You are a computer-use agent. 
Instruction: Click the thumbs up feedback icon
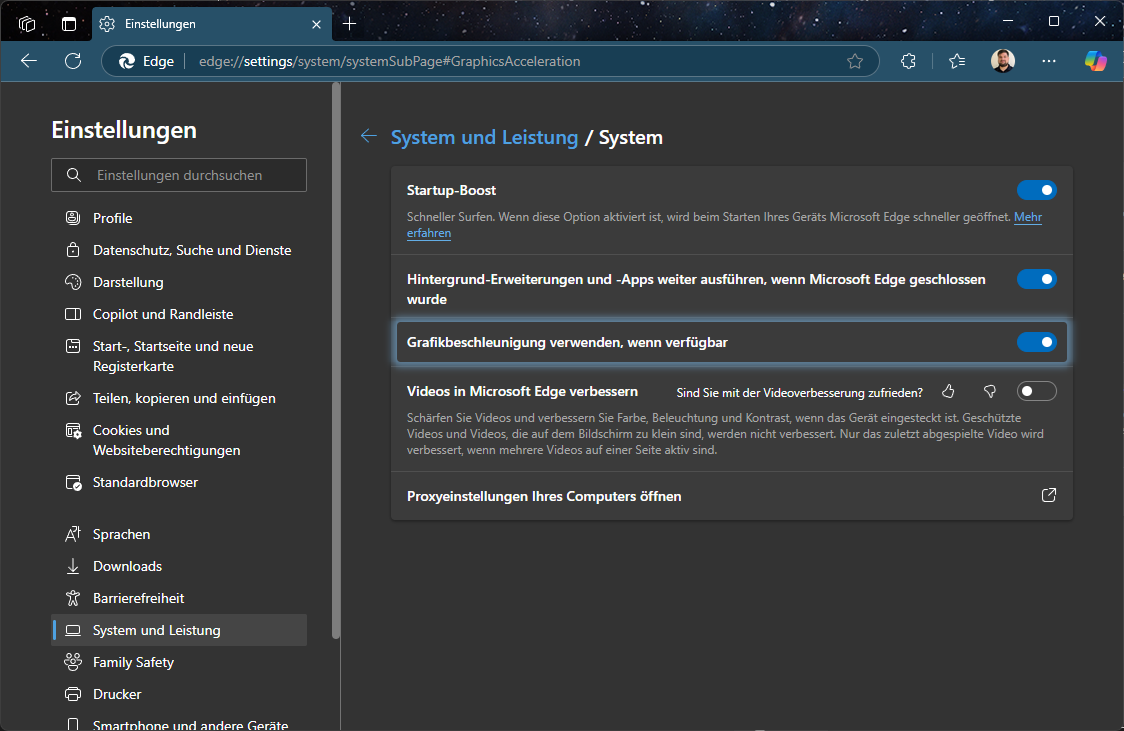pyautogui.click(x=948, y=391)
